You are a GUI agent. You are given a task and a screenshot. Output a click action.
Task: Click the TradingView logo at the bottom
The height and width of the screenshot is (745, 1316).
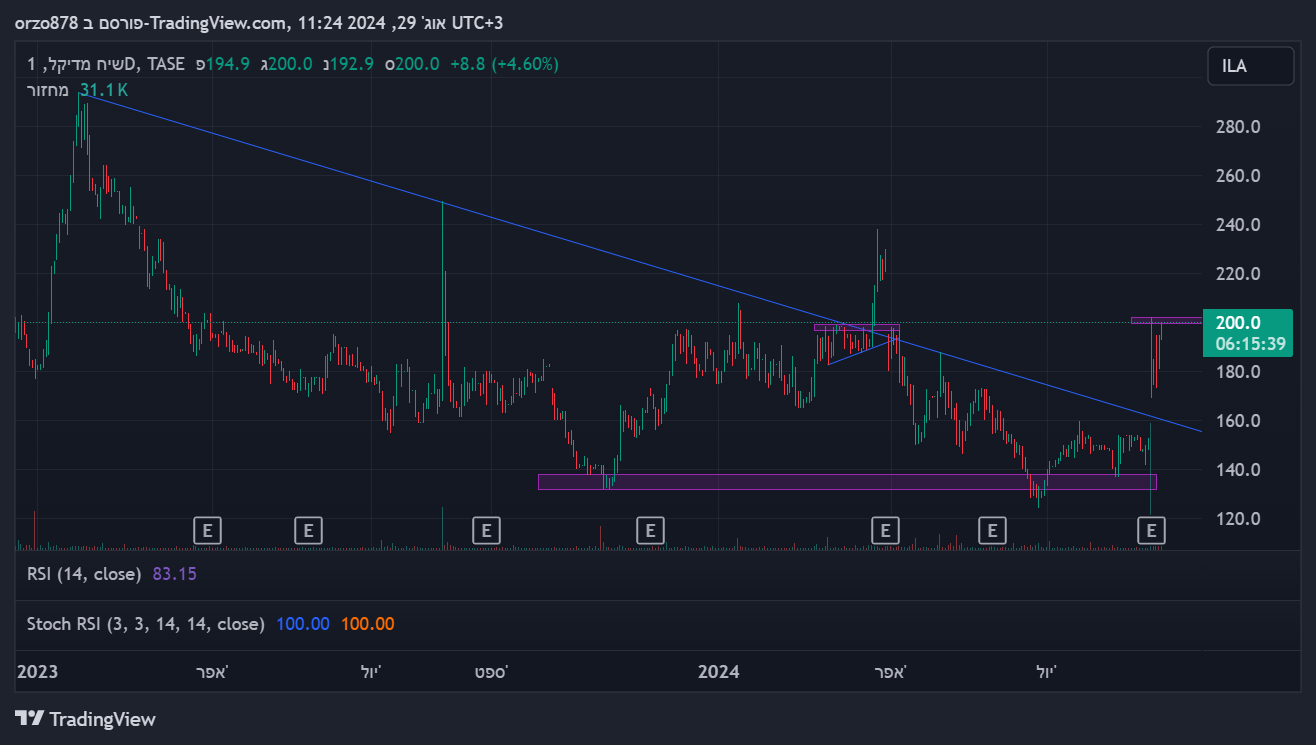(86, 718)
